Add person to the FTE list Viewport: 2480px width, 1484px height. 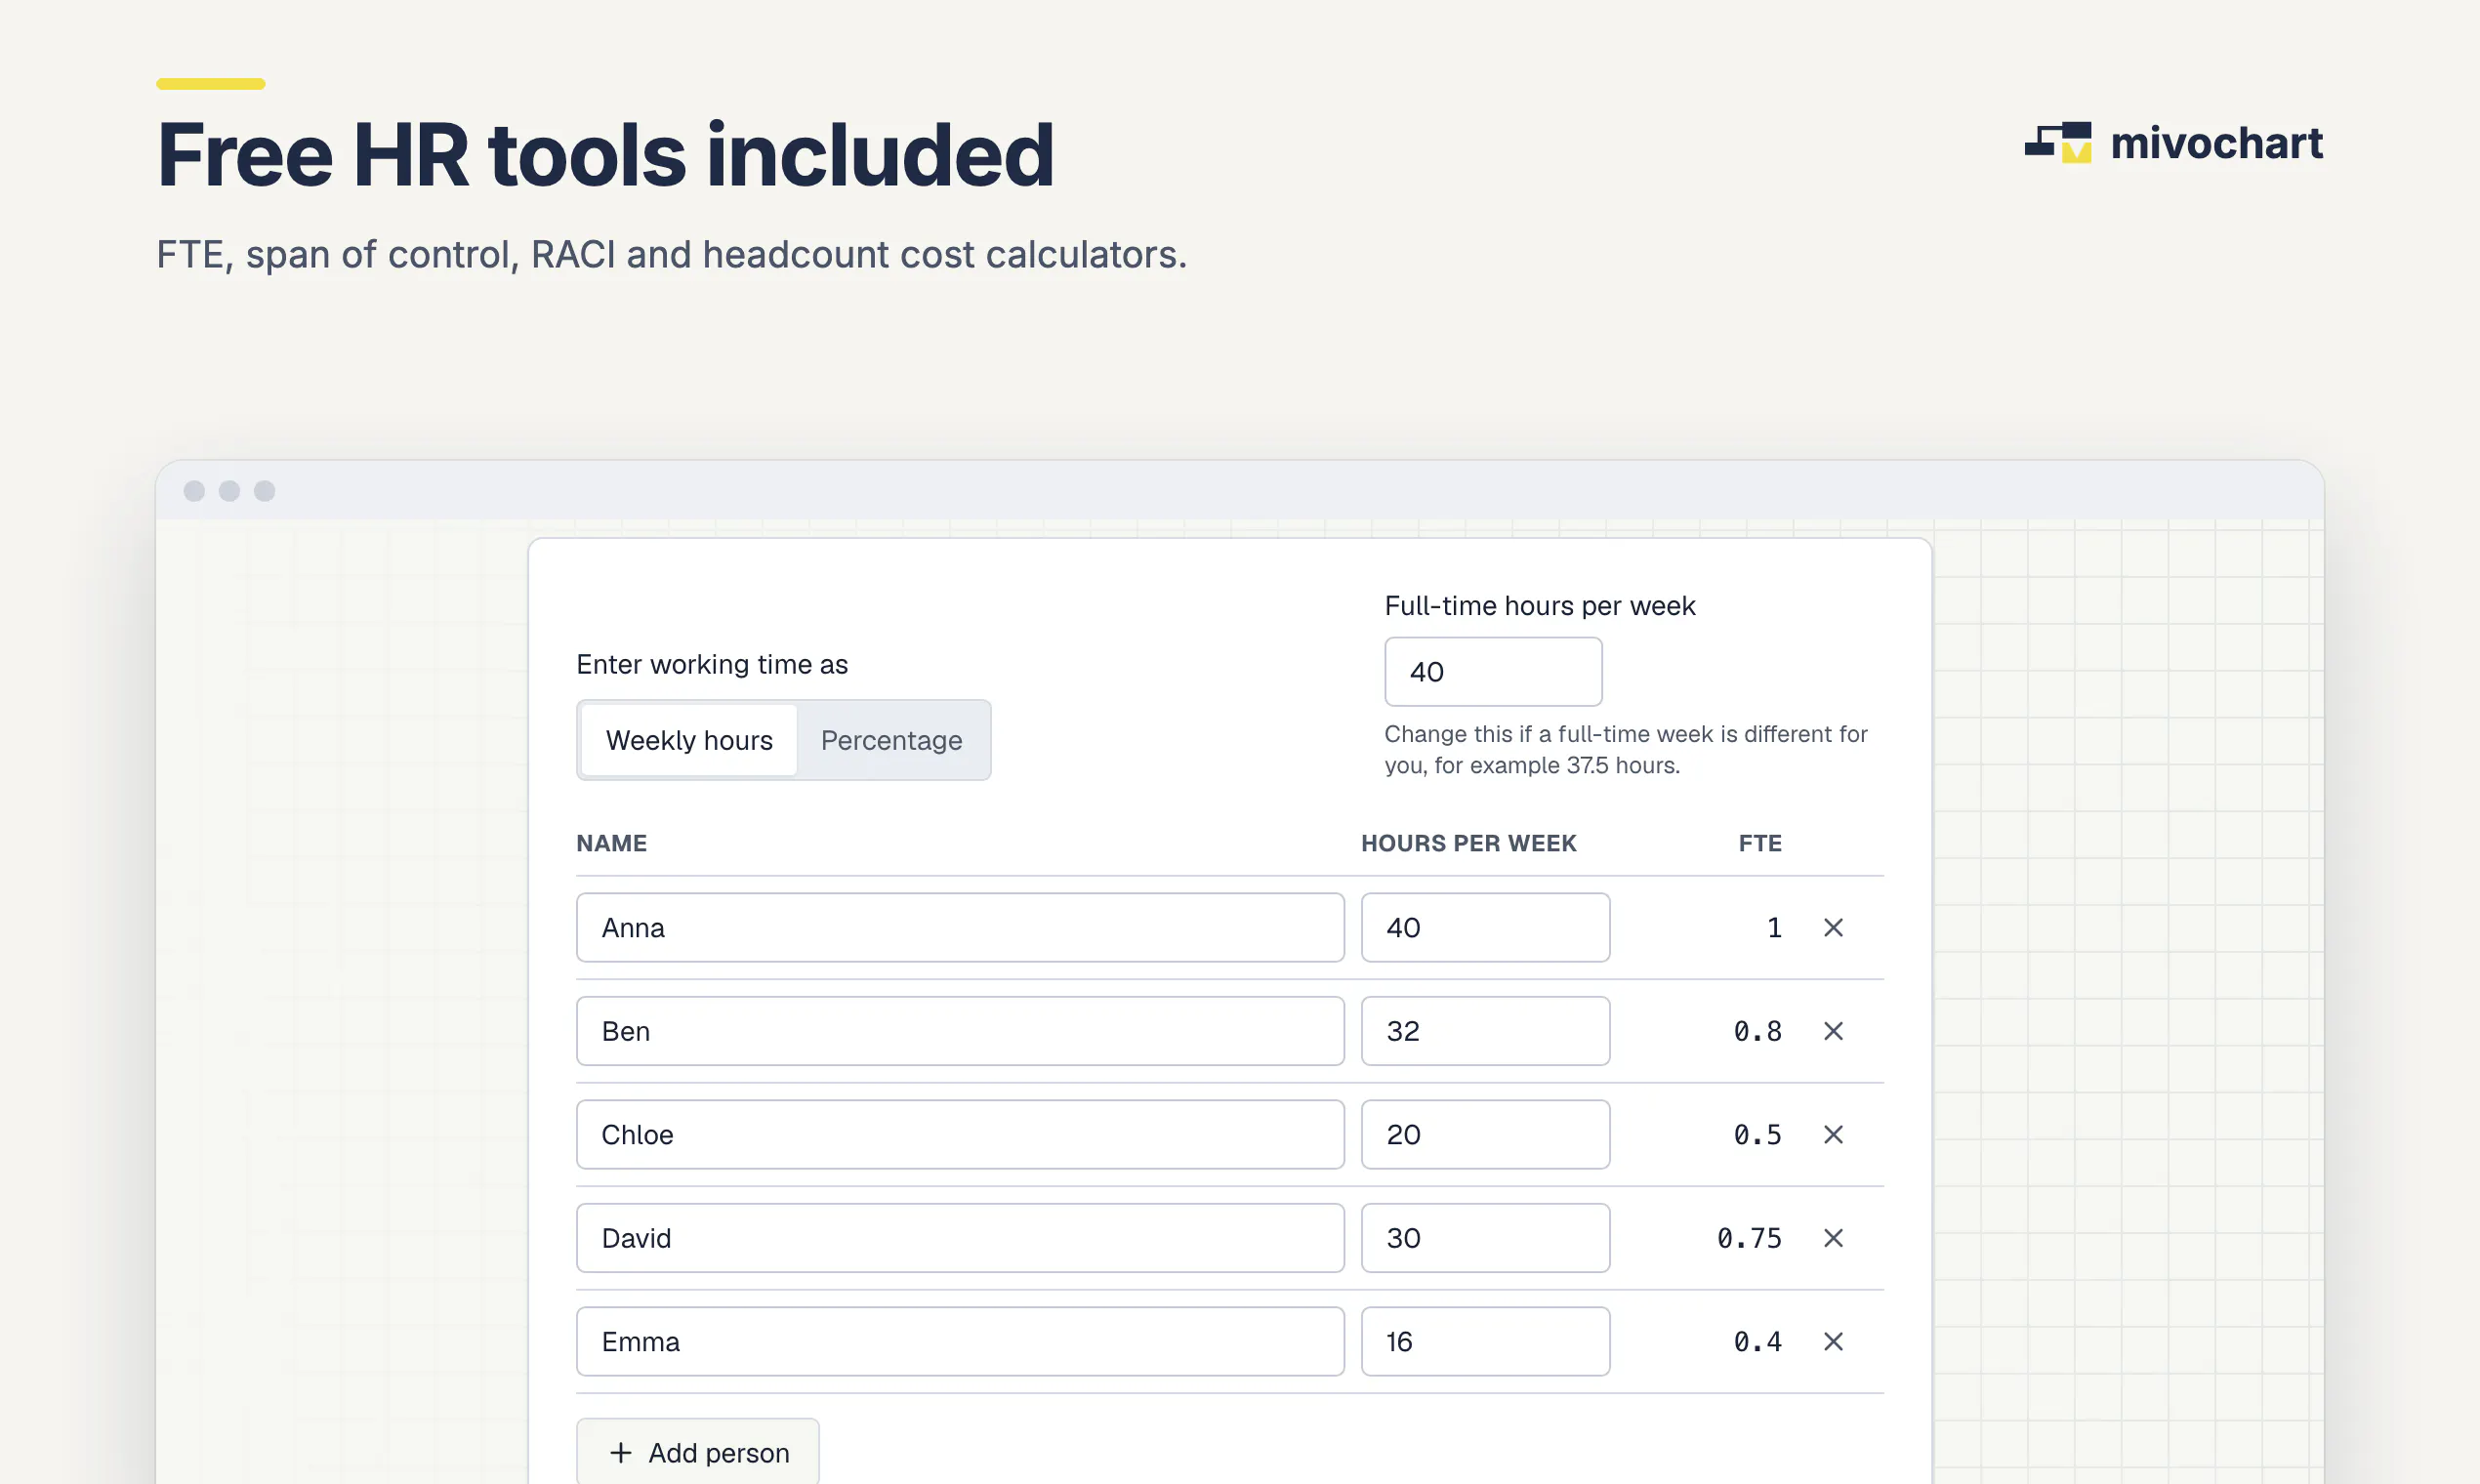pyautogui.click(x=698, y=1452)
